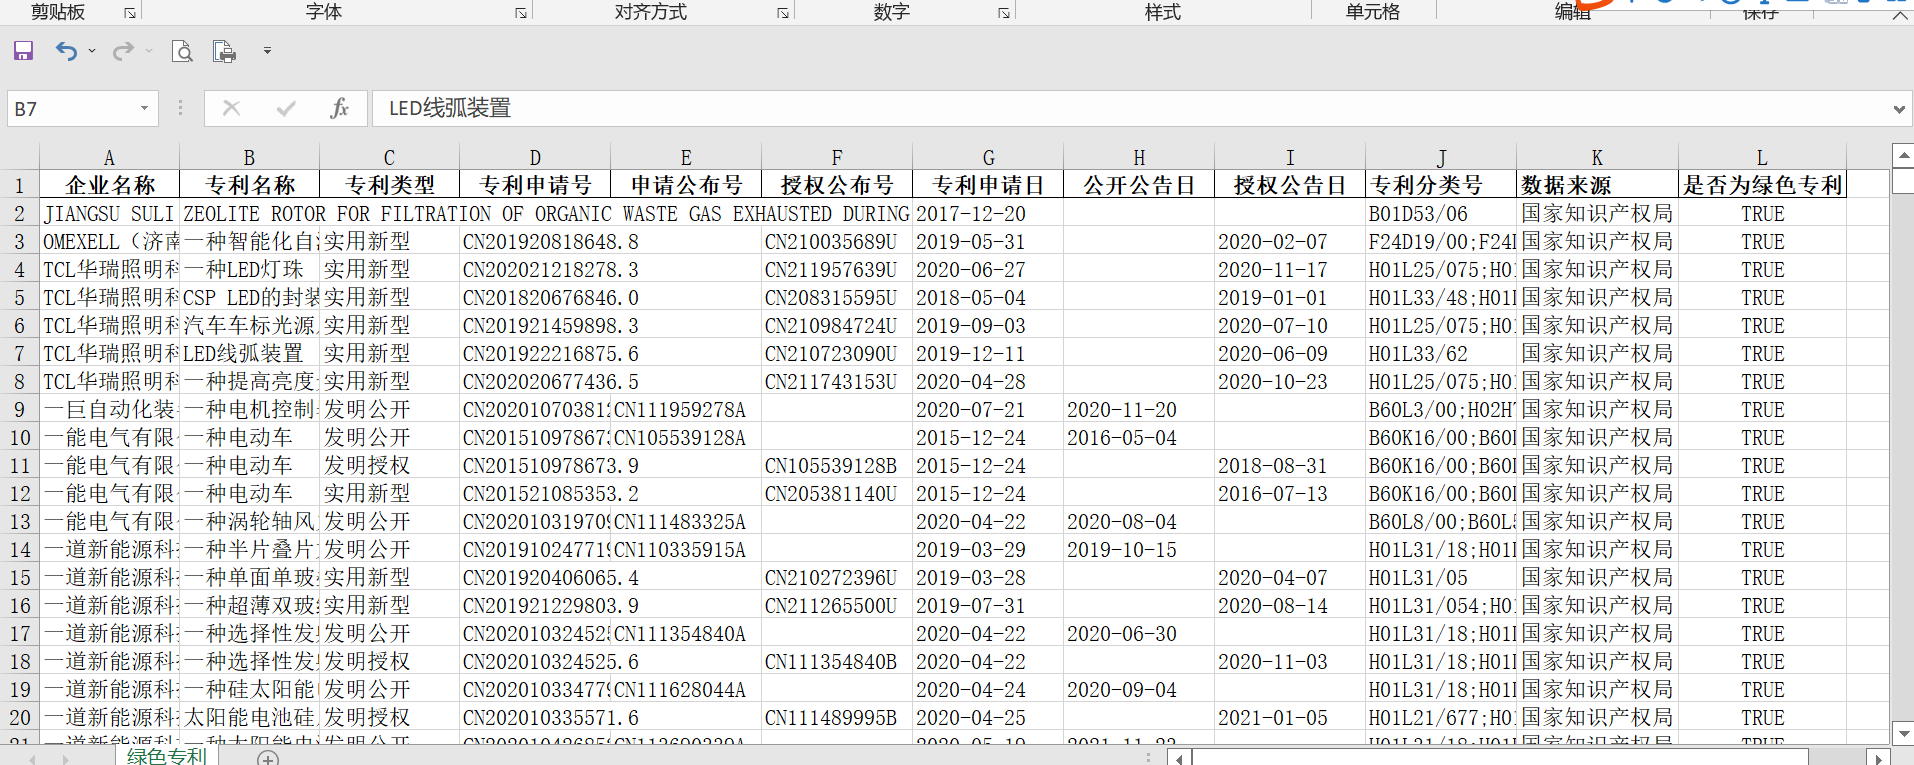
Task: Click header cell 专利分类号
Action: (1441, 185)
